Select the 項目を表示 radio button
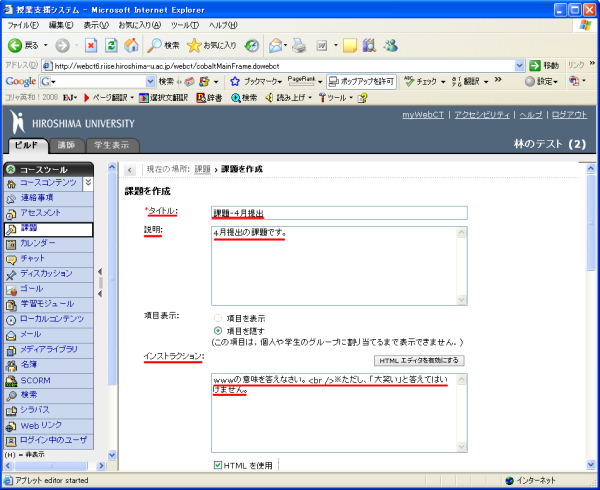This screenshot has width=600, height=490. coord(218,318)
